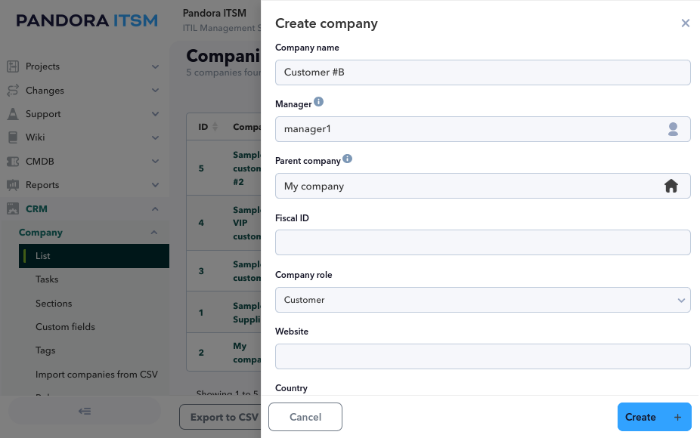Viewport: 700px width, 438px height.
Task: Open user picker icon in Manager field
Action: pos(673,129)
